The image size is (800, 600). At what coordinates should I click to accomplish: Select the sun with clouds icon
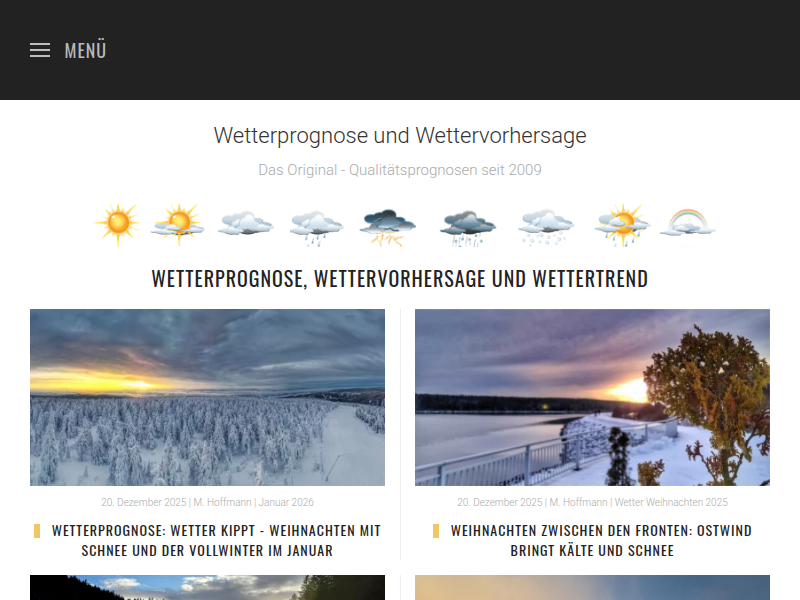click(178, 224)
